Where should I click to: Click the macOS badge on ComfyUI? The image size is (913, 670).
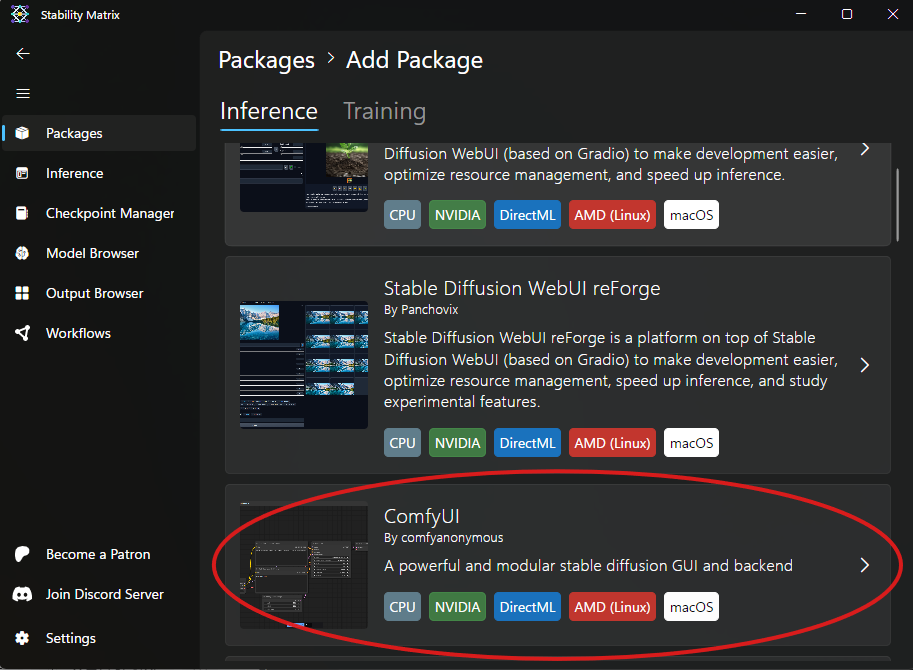pos(692,607)
